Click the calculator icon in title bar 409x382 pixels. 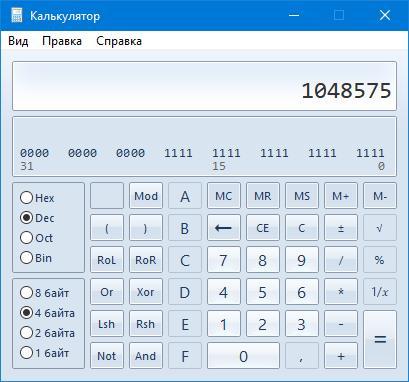[17, 15]
